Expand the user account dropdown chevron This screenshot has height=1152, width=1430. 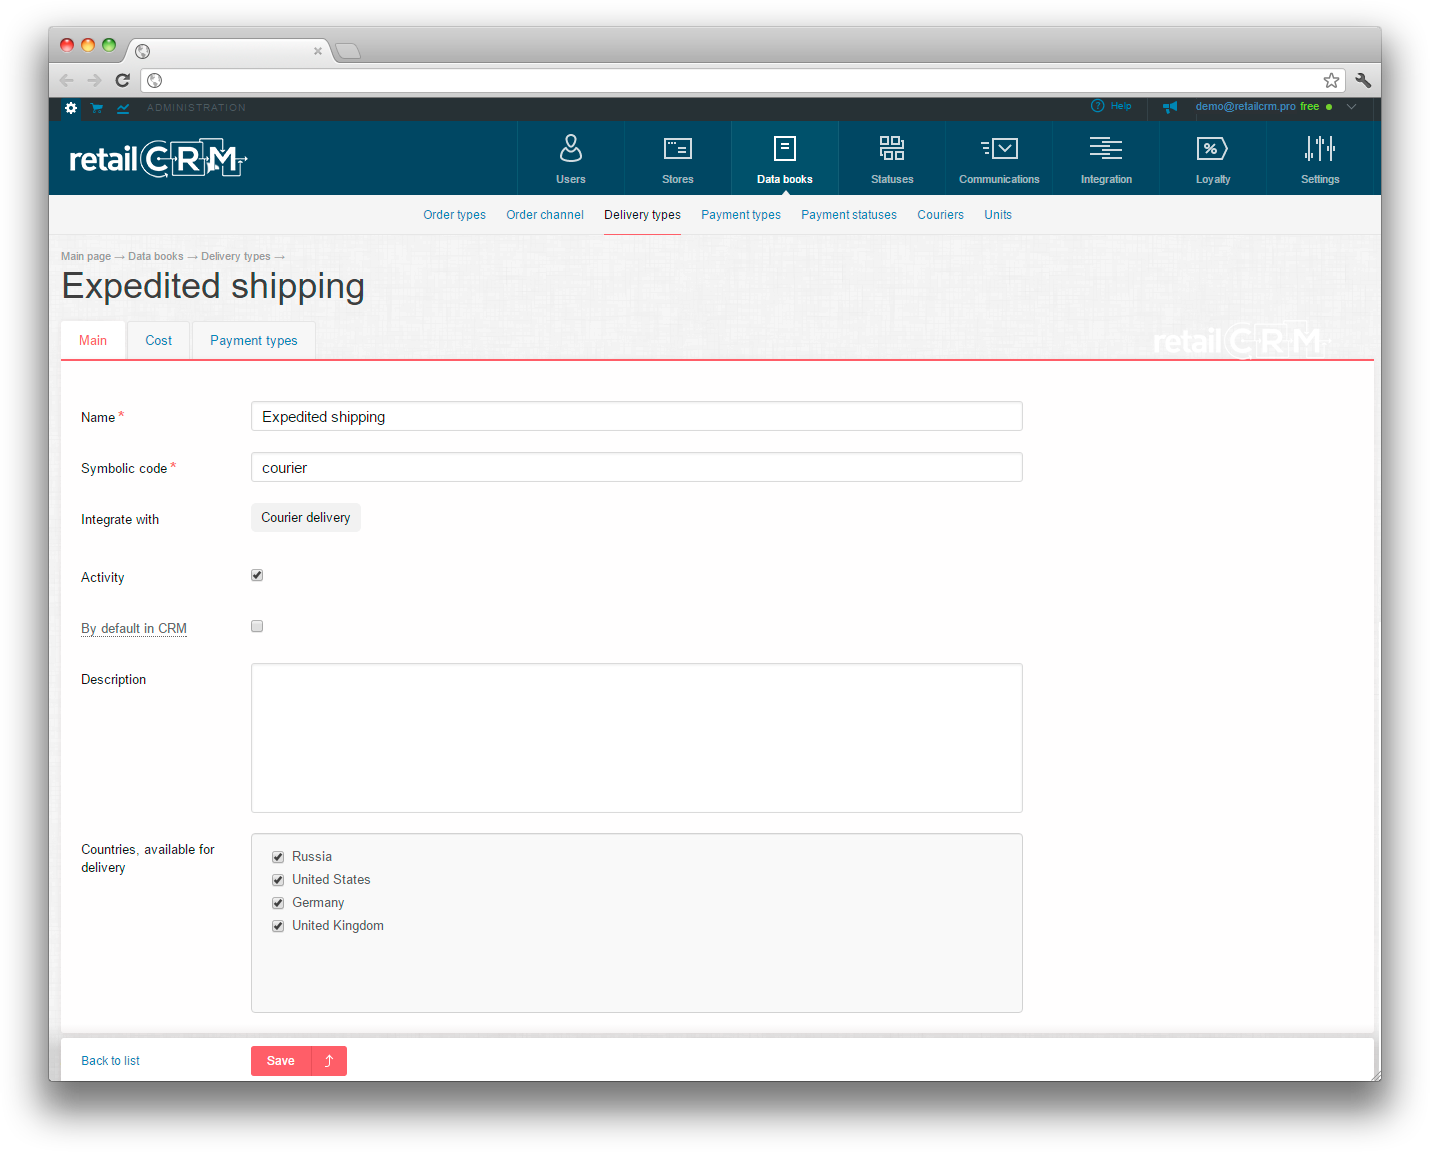(1351, 107)
